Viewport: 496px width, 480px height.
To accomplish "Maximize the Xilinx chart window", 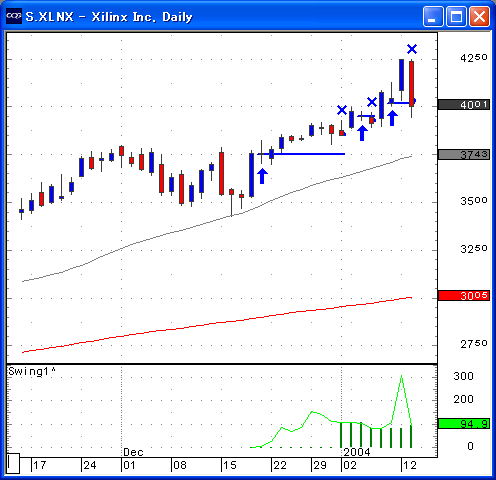I will [456, 16].
